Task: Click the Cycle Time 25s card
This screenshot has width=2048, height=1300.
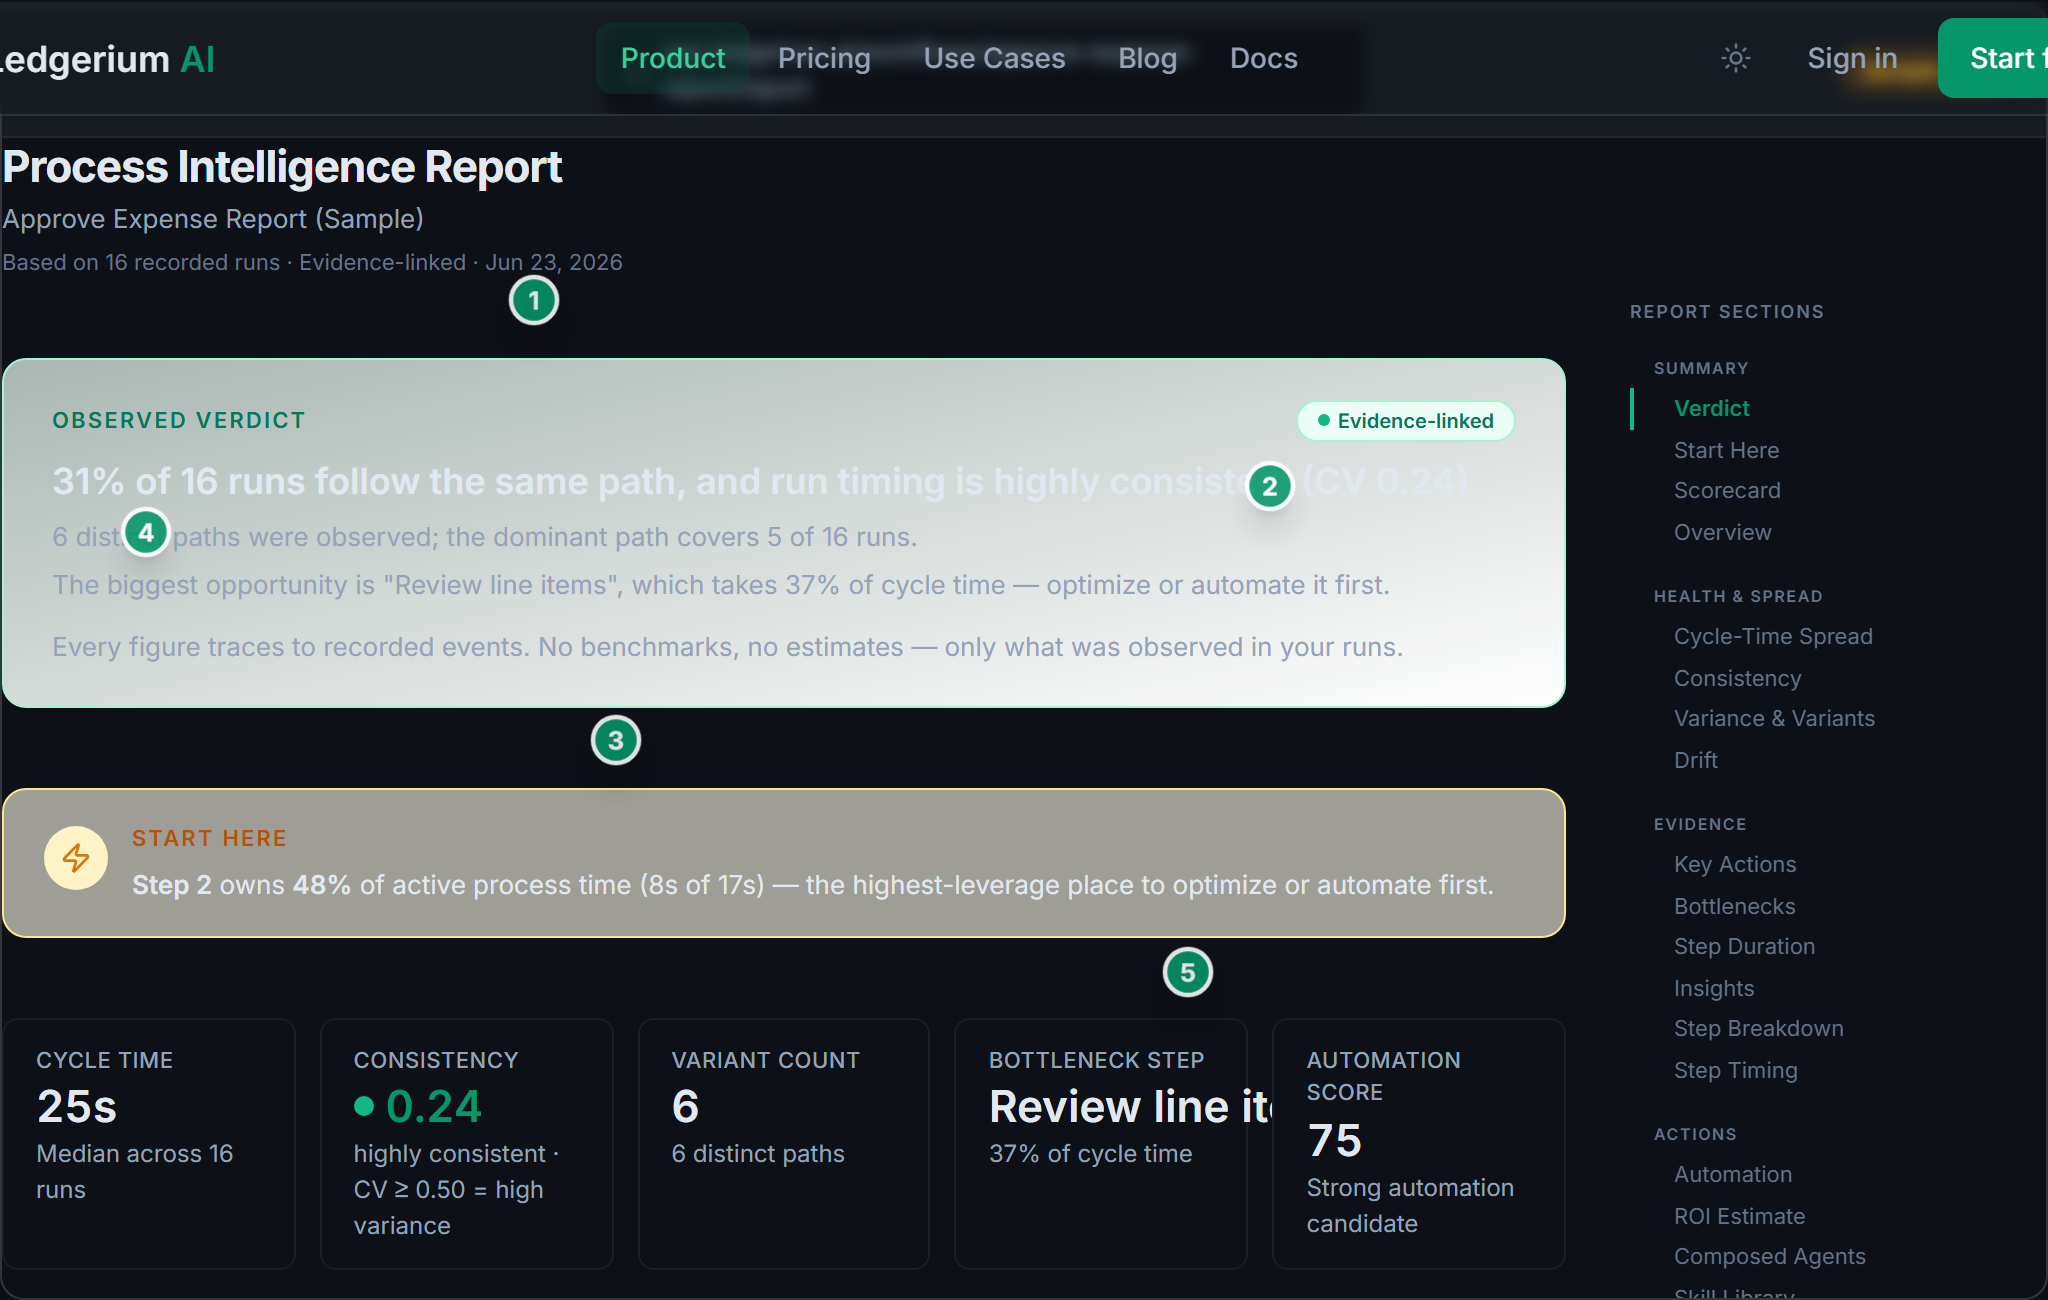Action: click(x=149, y=1144)
